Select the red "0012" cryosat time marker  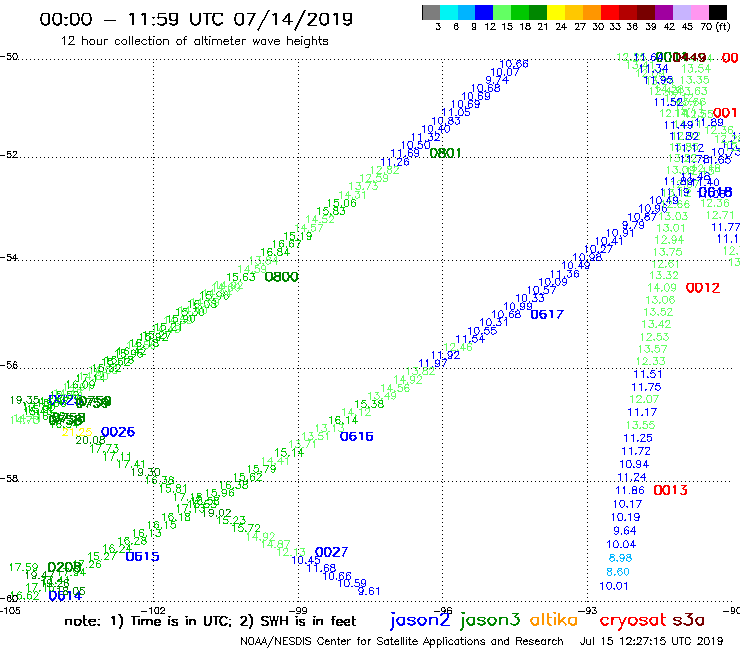point(703,288)
